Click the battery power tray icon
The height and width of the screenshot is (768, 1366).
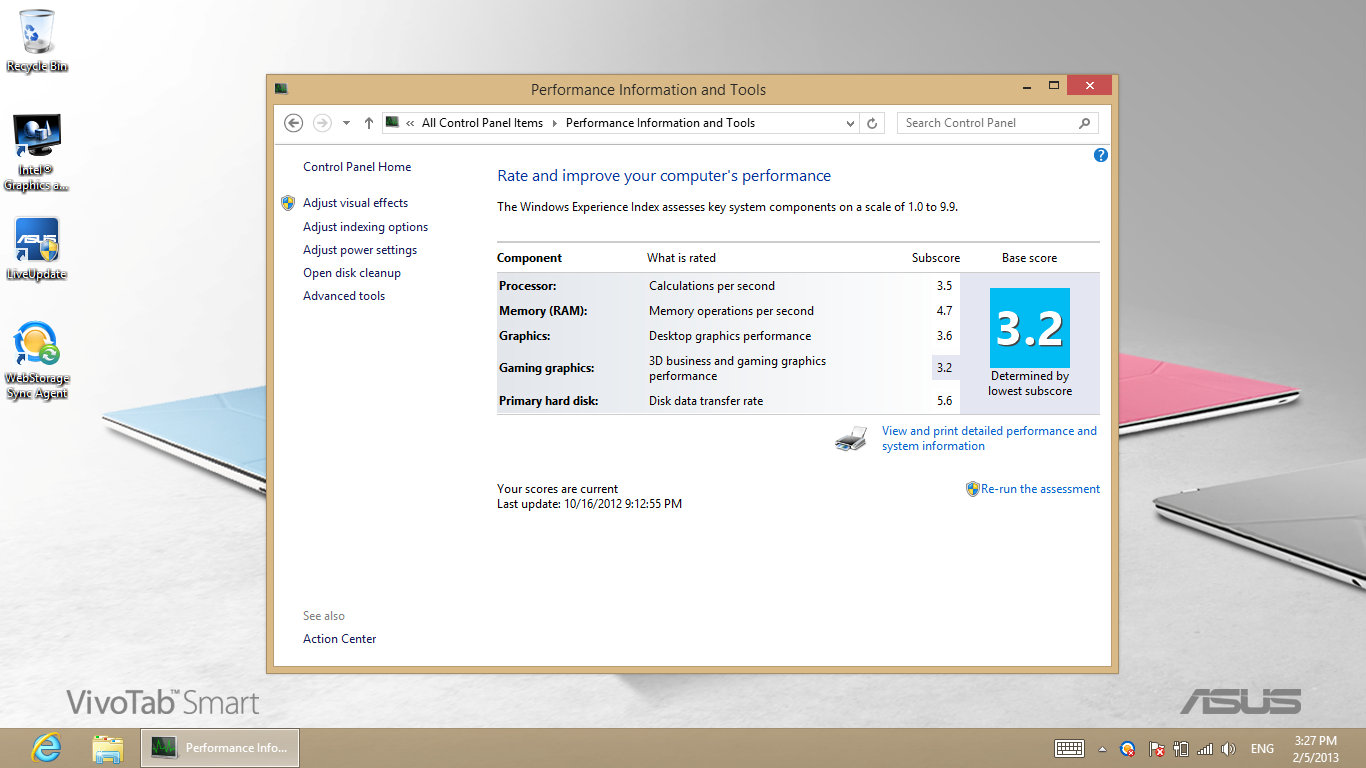1181,748
